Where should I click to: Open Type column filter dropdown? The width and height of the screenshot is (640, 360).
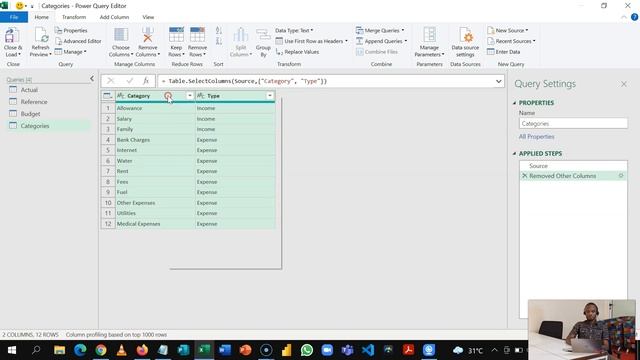(x=270, y=96)
